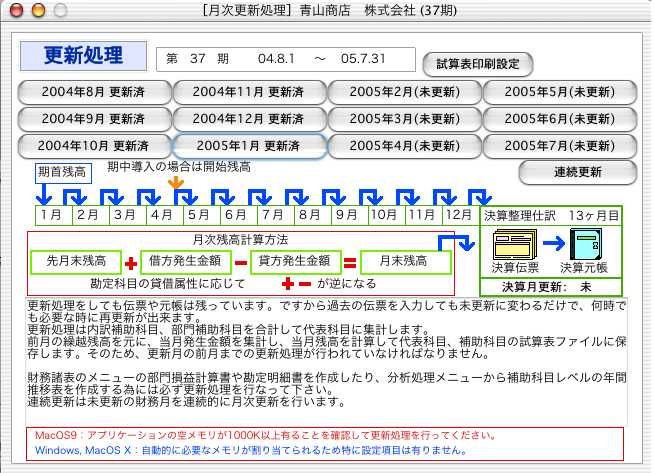
Task: Click the 決算伝票 voucher icon
Action: (515, 244)
